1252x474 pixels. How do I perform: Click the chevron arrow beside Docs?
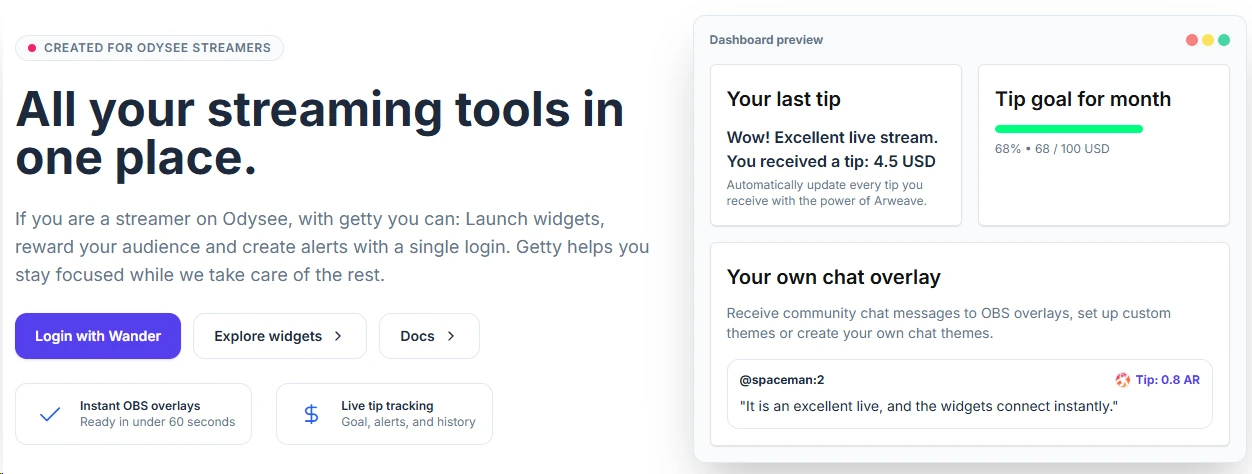pos(451,336)
